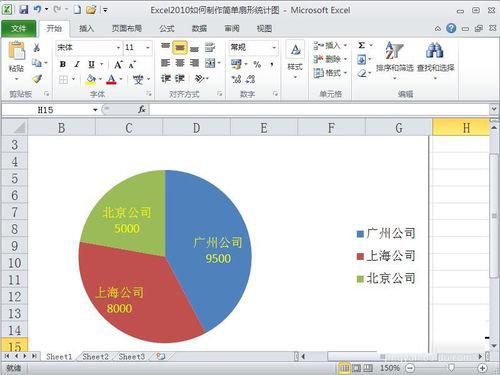Click the zoom in plus button
Screen dimensions: 500x375
tap(482, 368)
